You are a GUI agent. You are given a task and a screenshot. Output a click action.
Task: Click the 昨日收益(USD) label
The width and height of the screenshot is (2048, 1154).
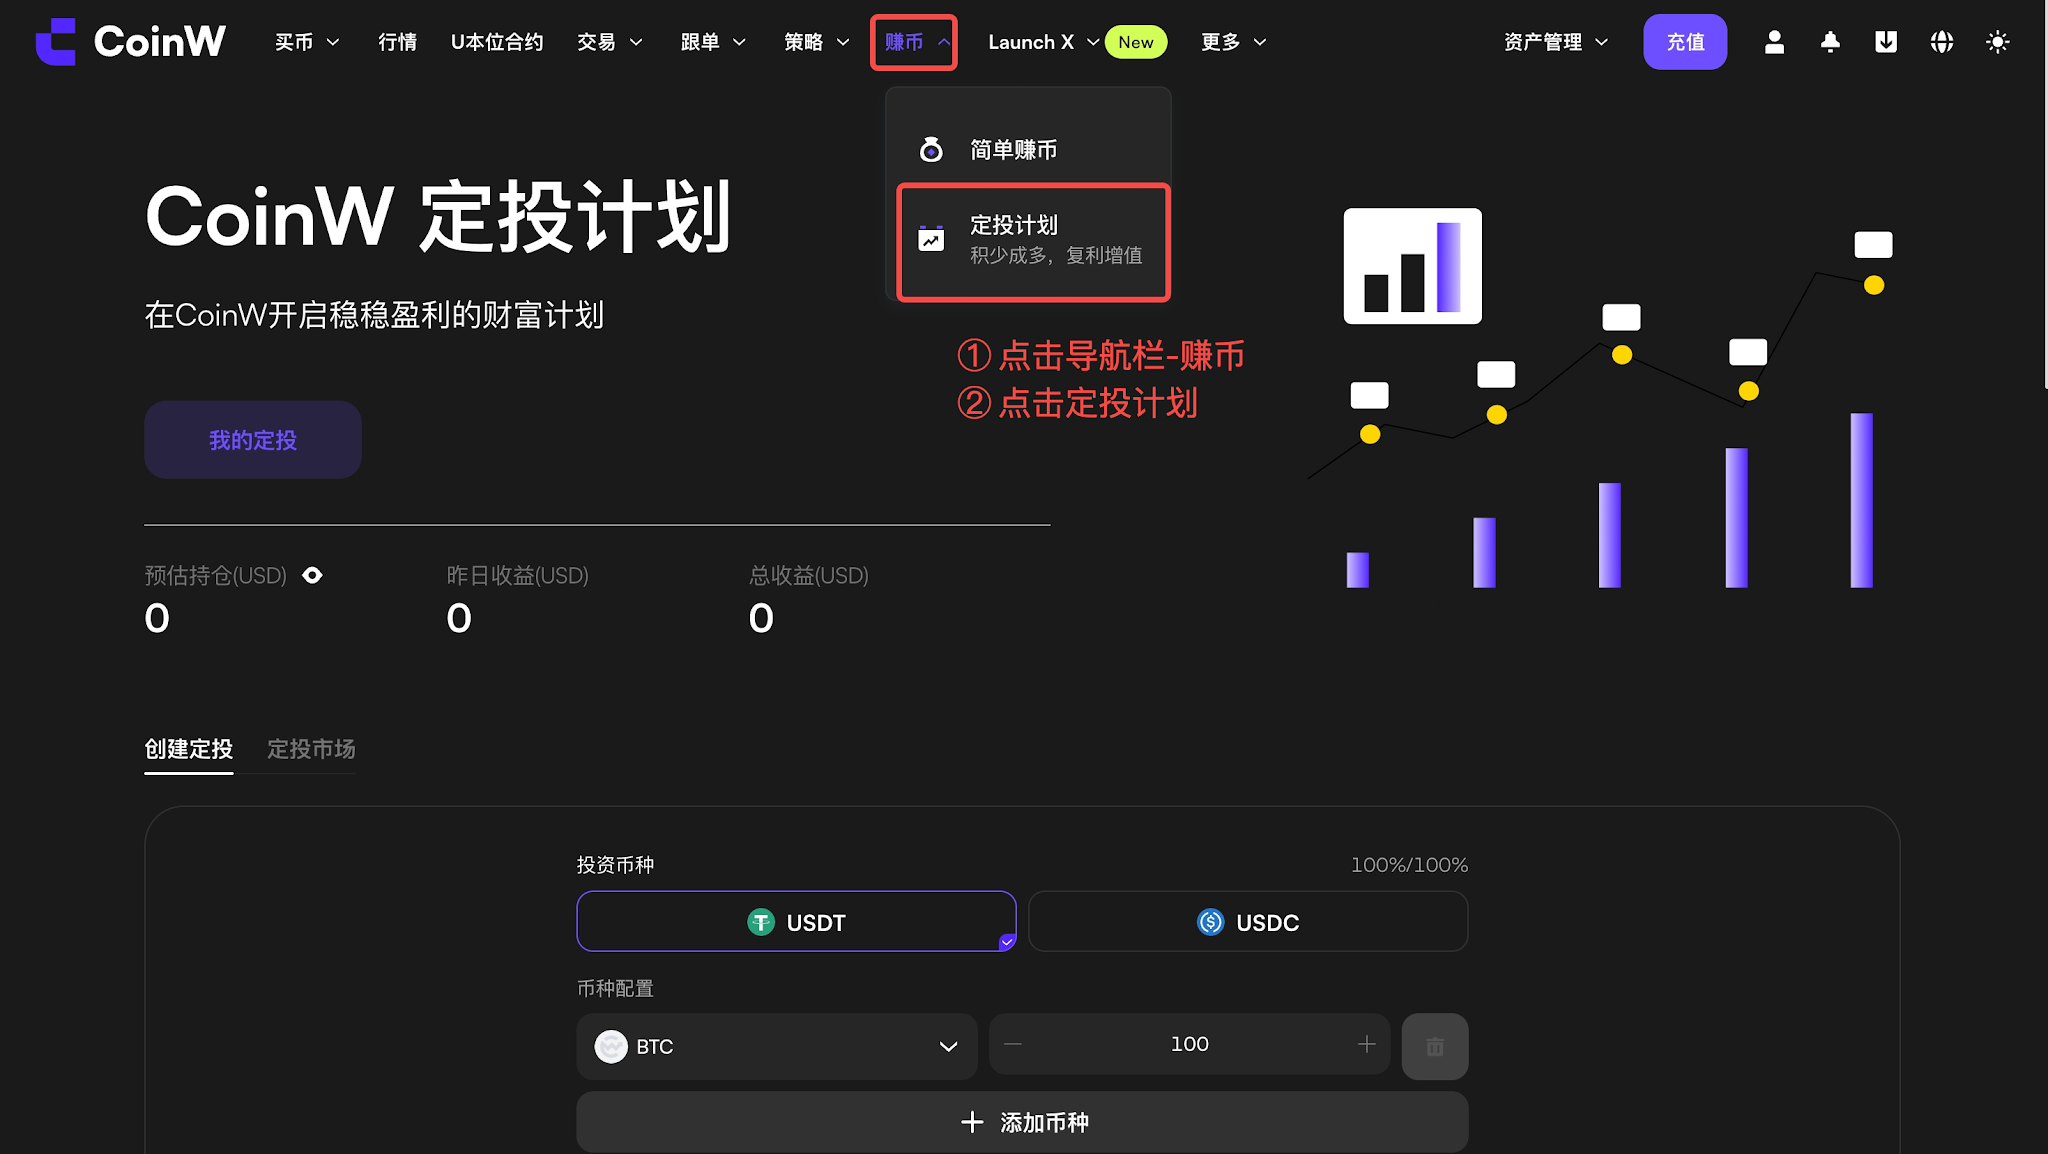[x=517, y=575]
